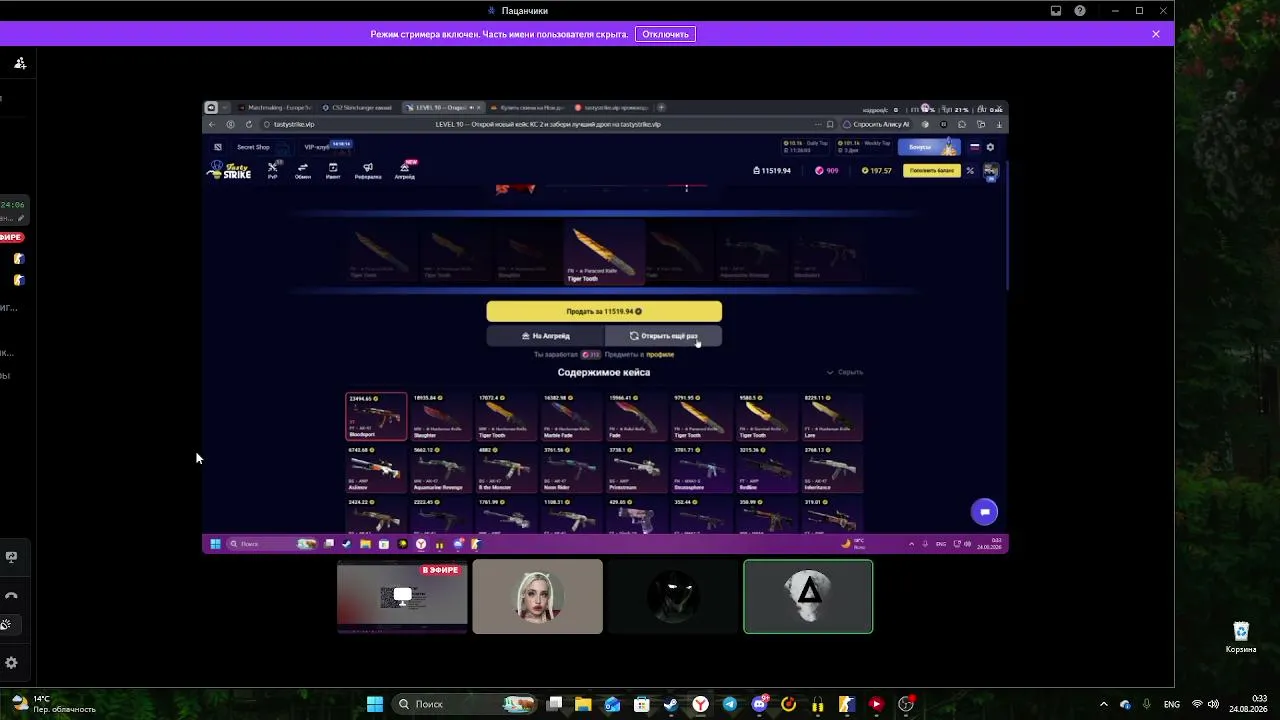The image size is (1280, 720).
Task: Click the Отключить streamer mode button
Action: [666, 34]
